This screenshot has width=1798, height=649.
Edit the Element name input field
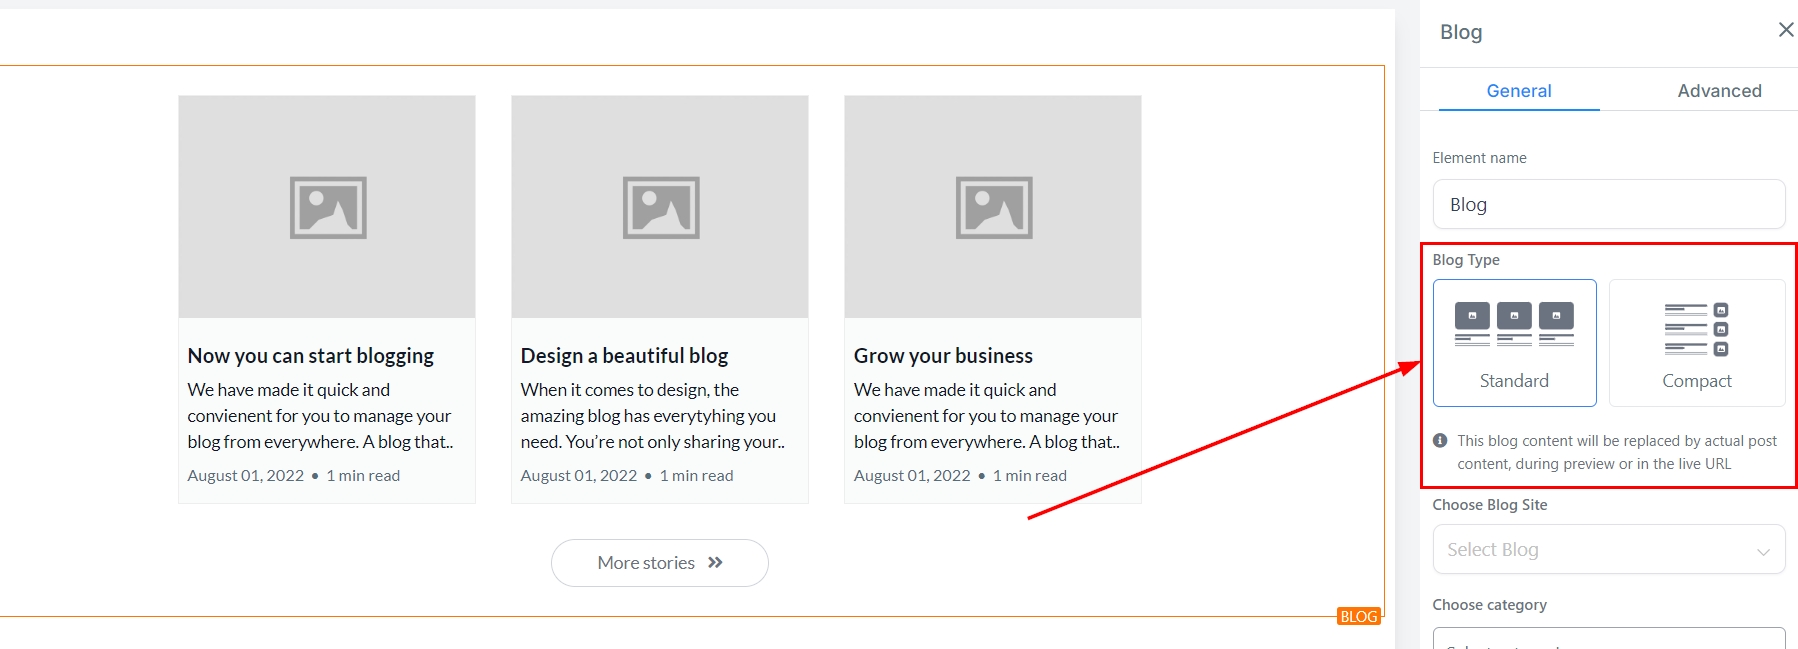(x=1608, y=205)
